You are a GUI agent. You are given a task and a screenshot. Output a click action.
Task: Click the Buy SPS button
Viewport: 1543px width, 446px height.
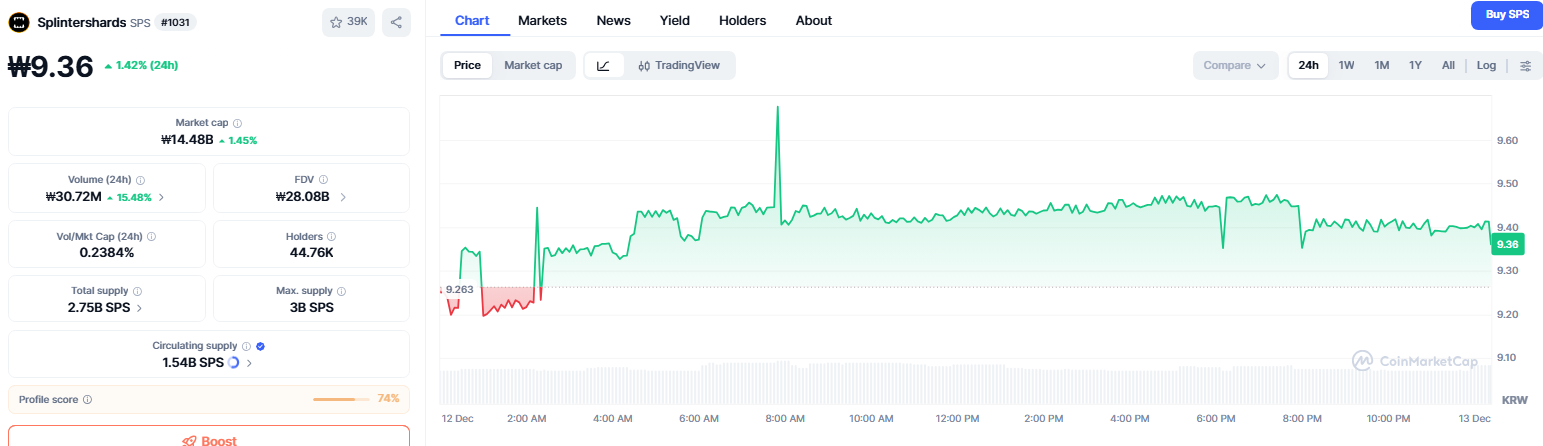point(1506,15)
